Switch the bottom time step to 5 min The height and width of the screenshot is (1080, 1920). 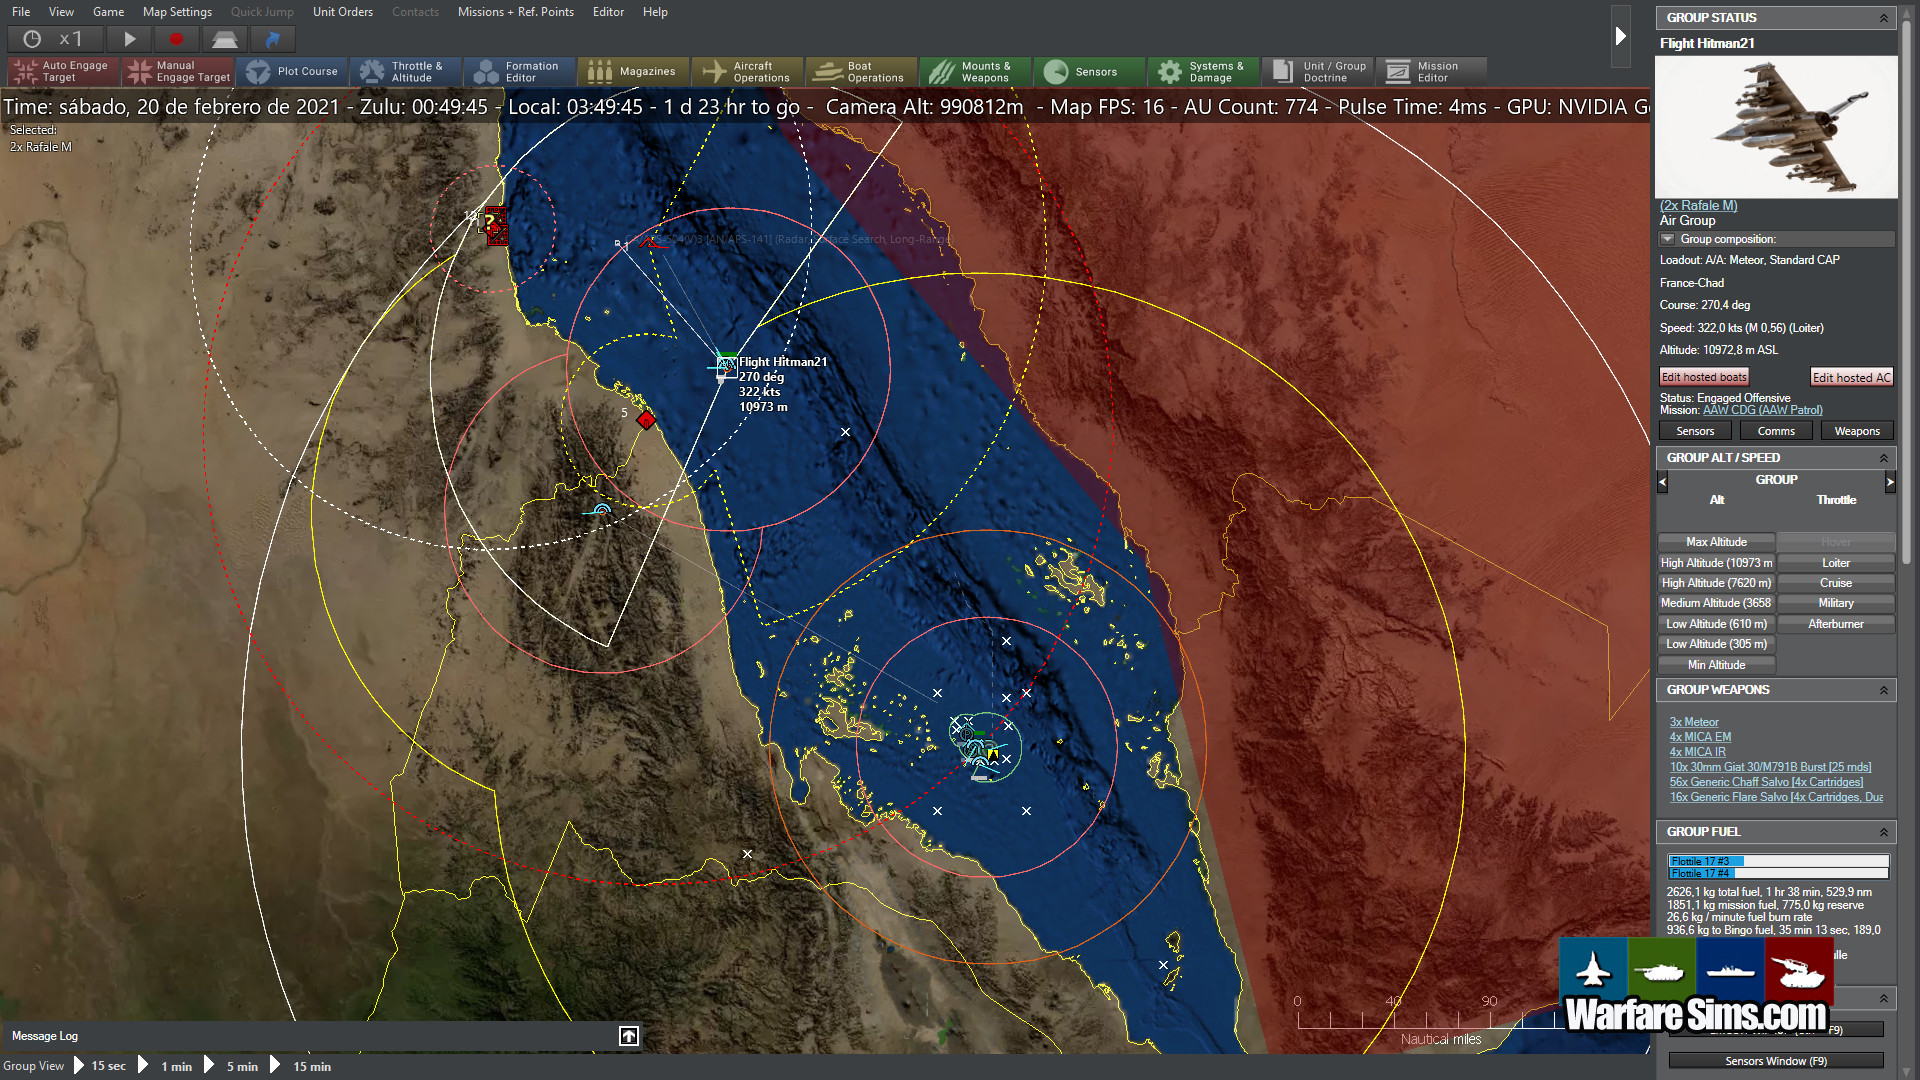tap(241, 1066)
